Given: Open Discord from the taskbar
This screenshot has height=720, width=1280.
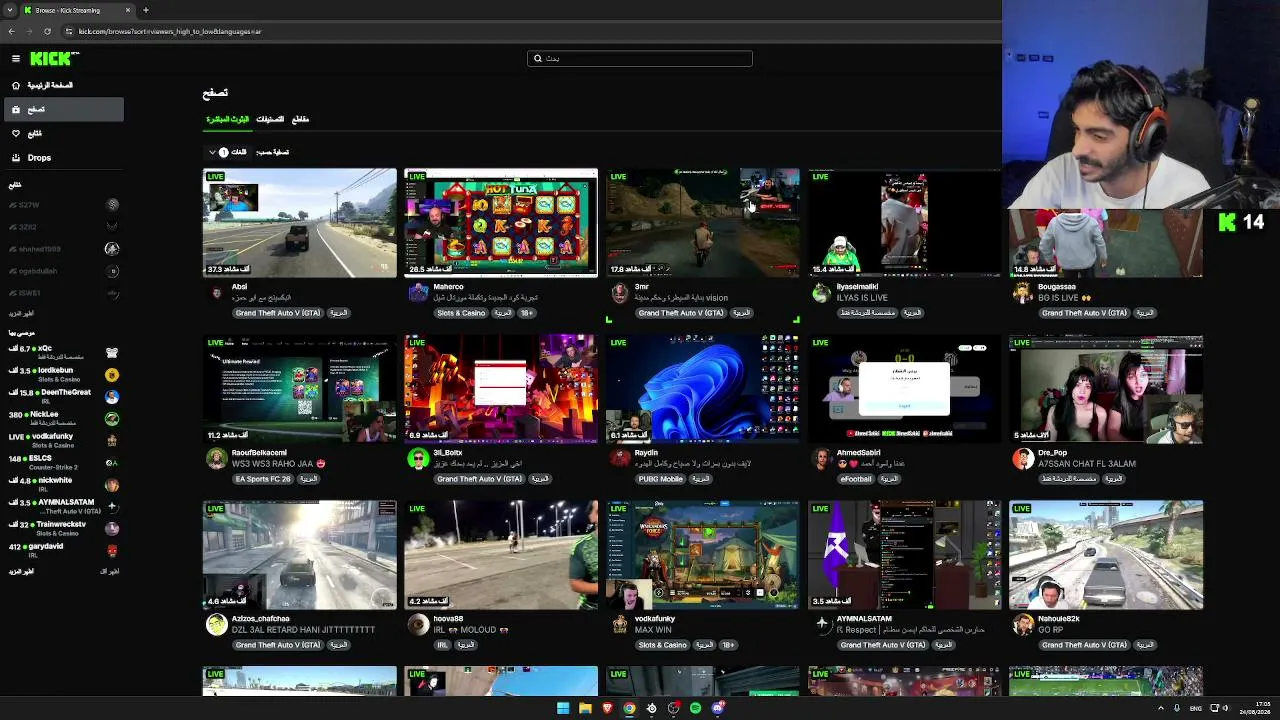Looking at the screenshot, I should coord(717,708).
